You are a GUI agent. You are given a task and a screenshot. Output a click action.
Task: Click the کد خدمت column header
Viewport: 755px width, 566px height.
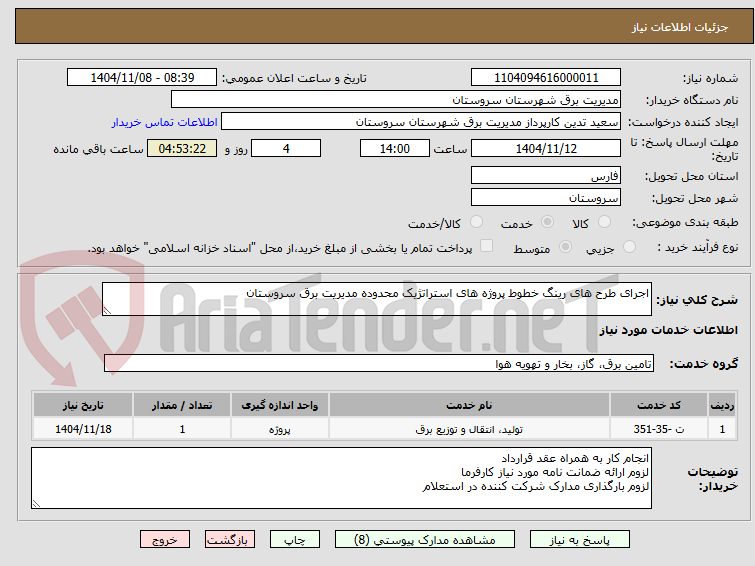tap(659, 405)
